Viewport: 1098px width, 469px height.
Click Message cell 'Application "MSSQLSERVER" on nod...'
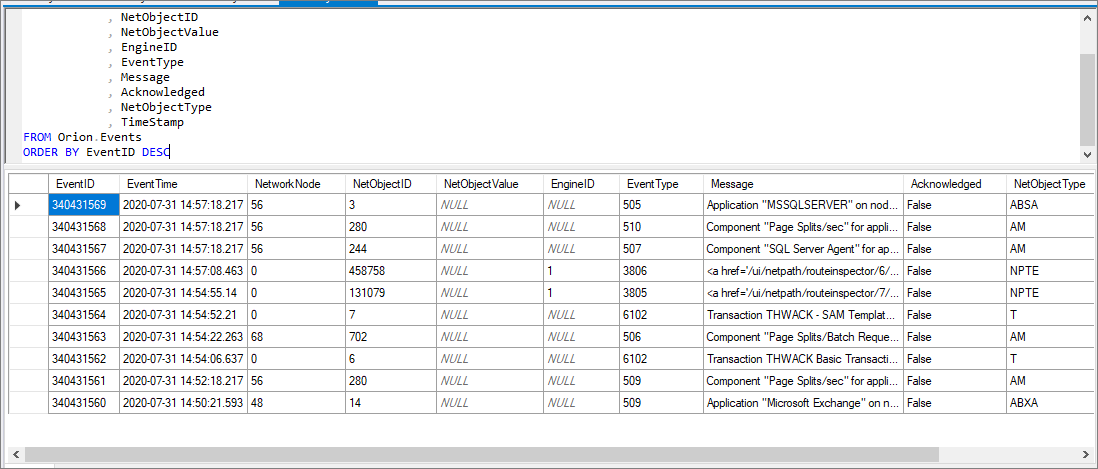click(x=803, y=205)
